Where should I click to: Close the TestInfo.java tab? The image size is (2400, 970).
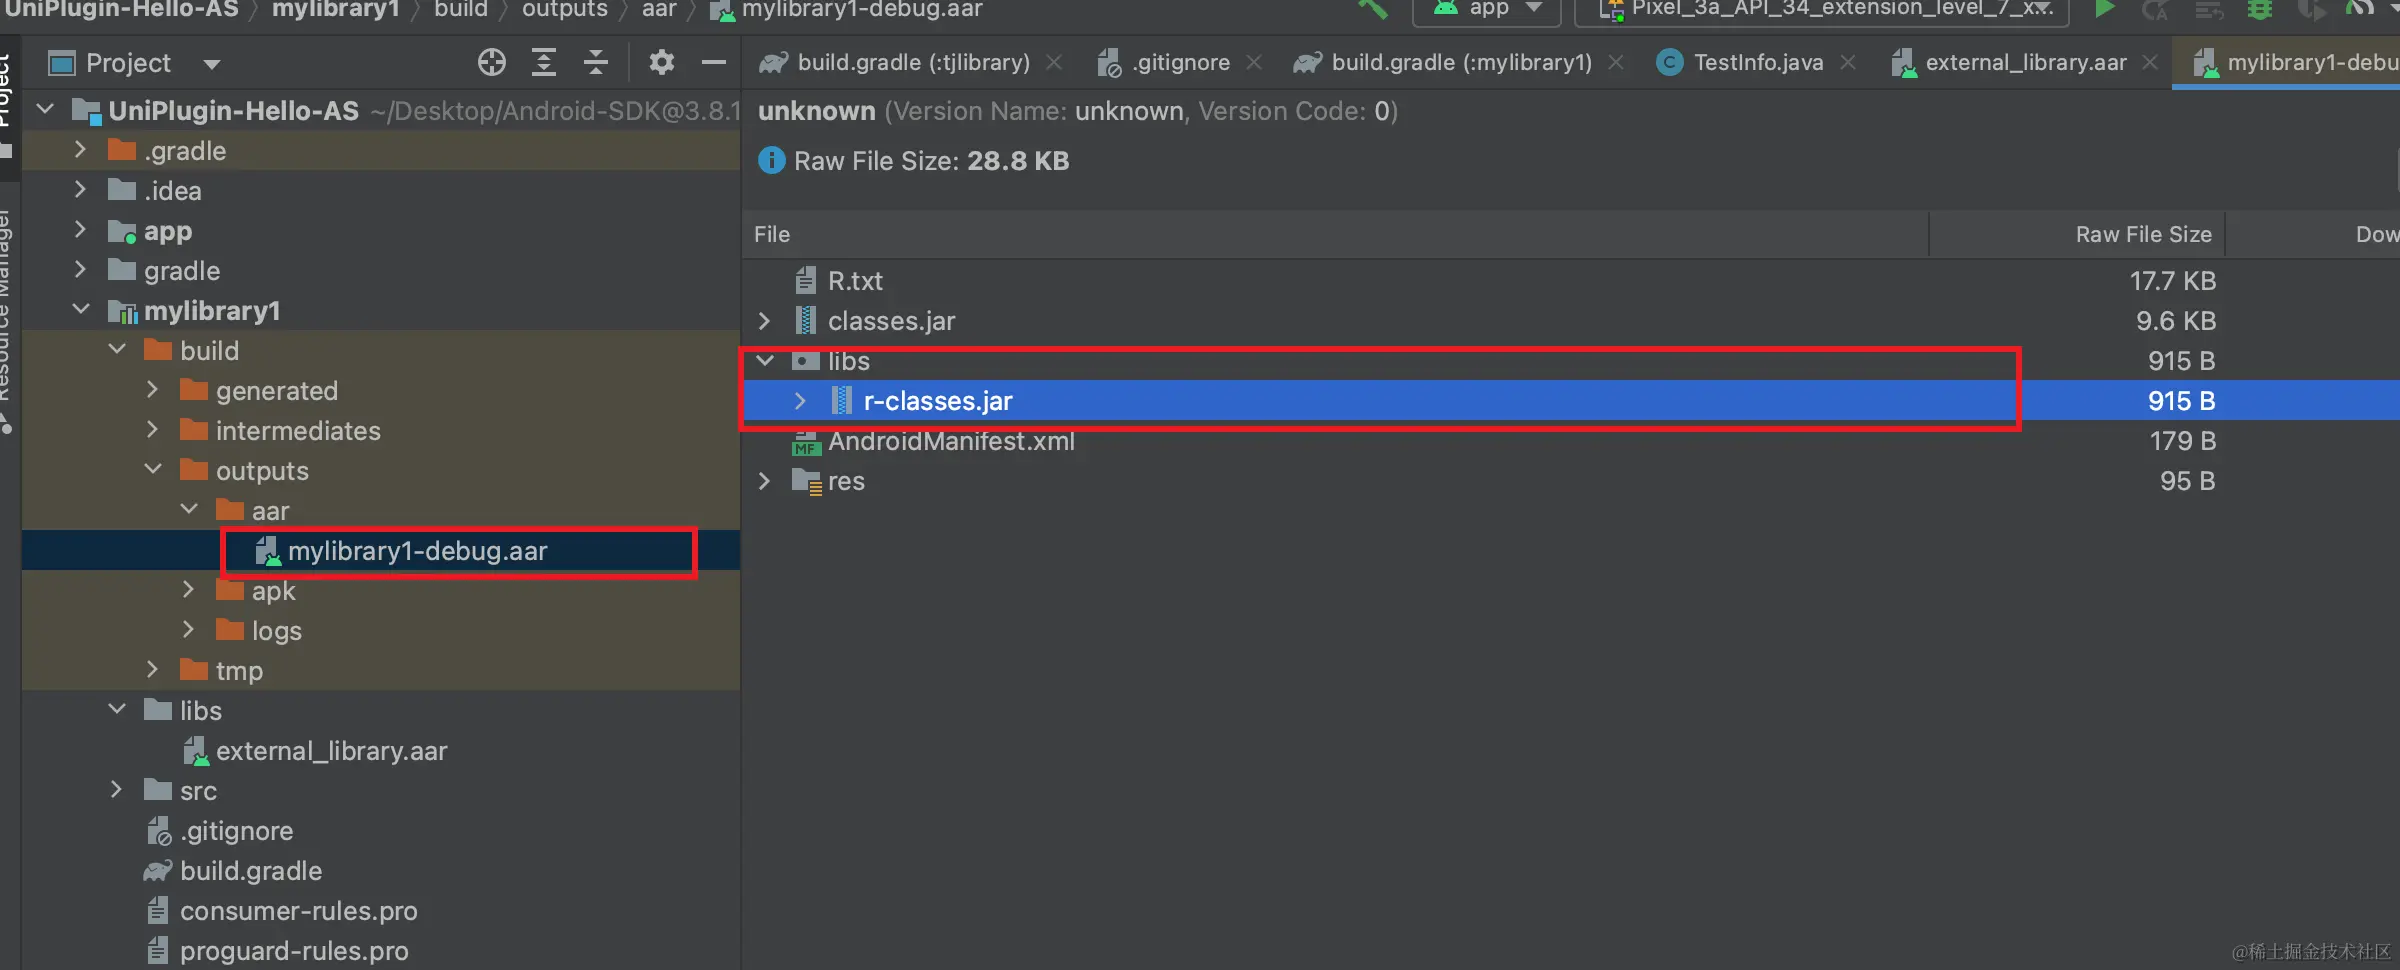click(x=1848, y=63)
